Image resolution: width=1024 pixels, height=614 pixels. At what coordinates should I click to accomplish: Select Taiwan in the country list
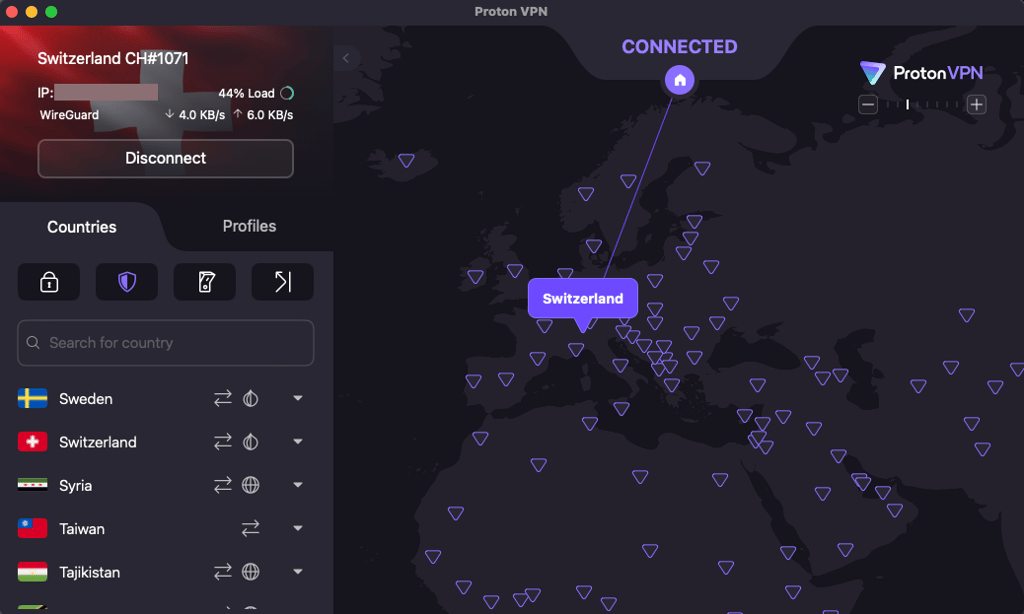(x=82, y=528)
